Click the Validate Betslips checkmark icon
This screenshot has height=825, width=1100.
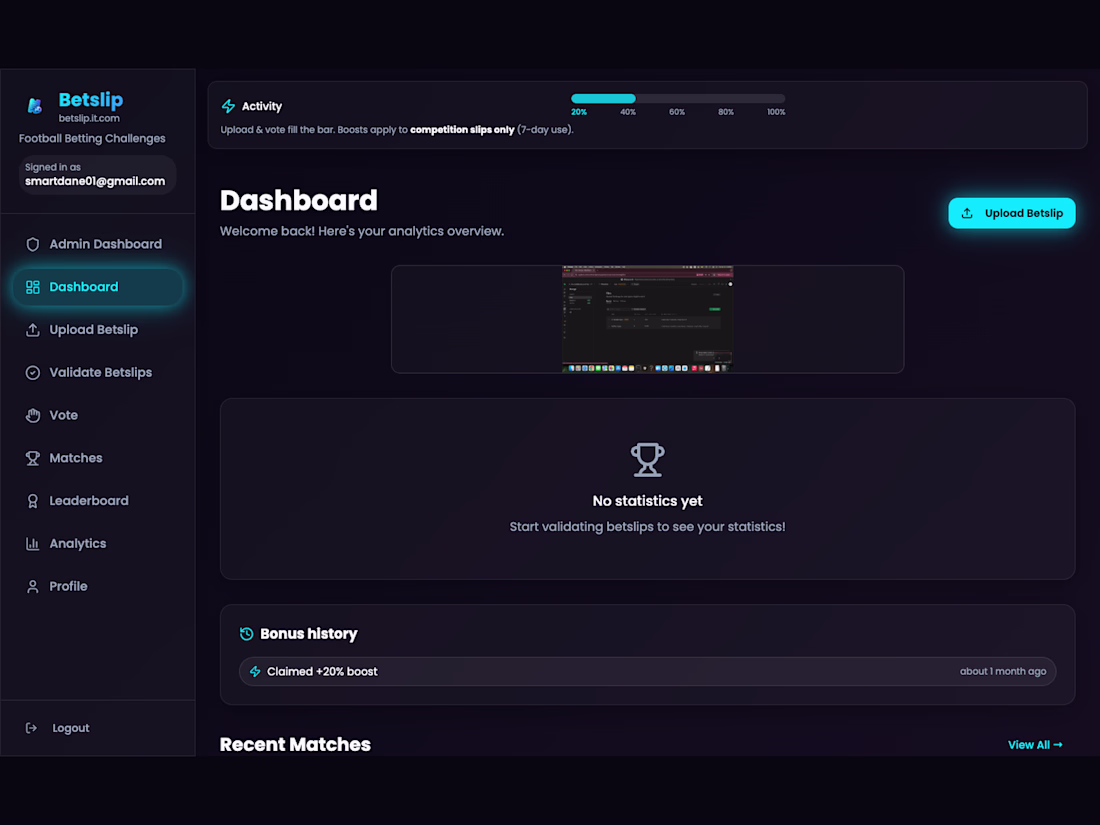point(32,373)
